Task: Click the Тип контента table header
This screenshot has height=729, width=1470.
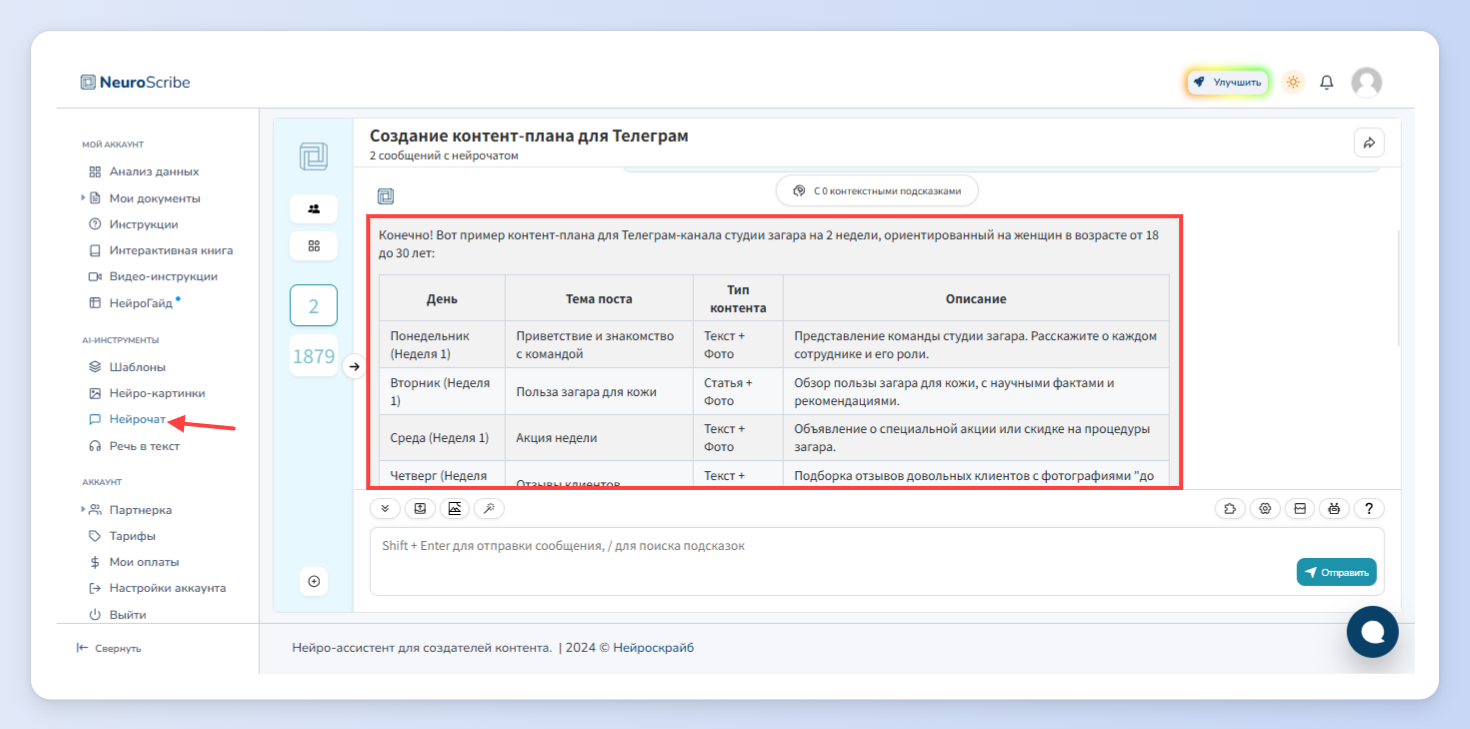Action: 738,299
